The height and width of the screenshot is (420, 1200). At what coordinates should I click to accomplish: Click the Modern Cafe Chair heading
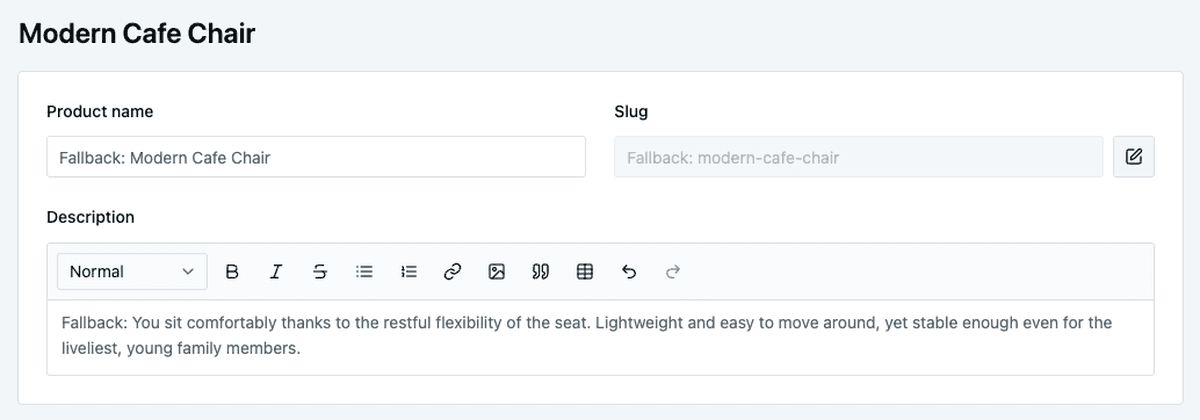[137, 34]
